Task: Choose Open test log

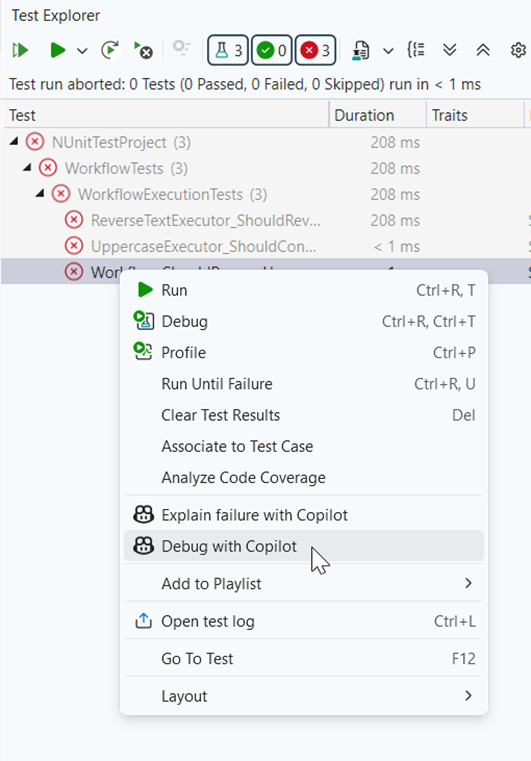Action: [x=304, y=621]
